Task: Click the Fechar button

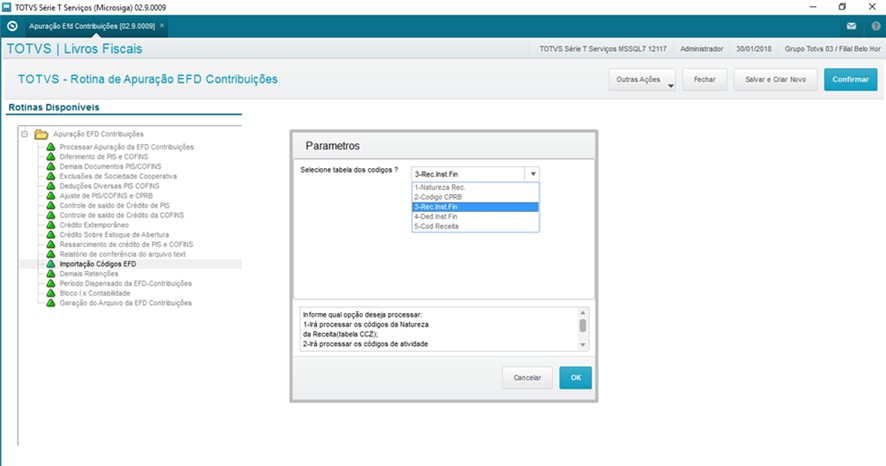Action: [705, 80]
